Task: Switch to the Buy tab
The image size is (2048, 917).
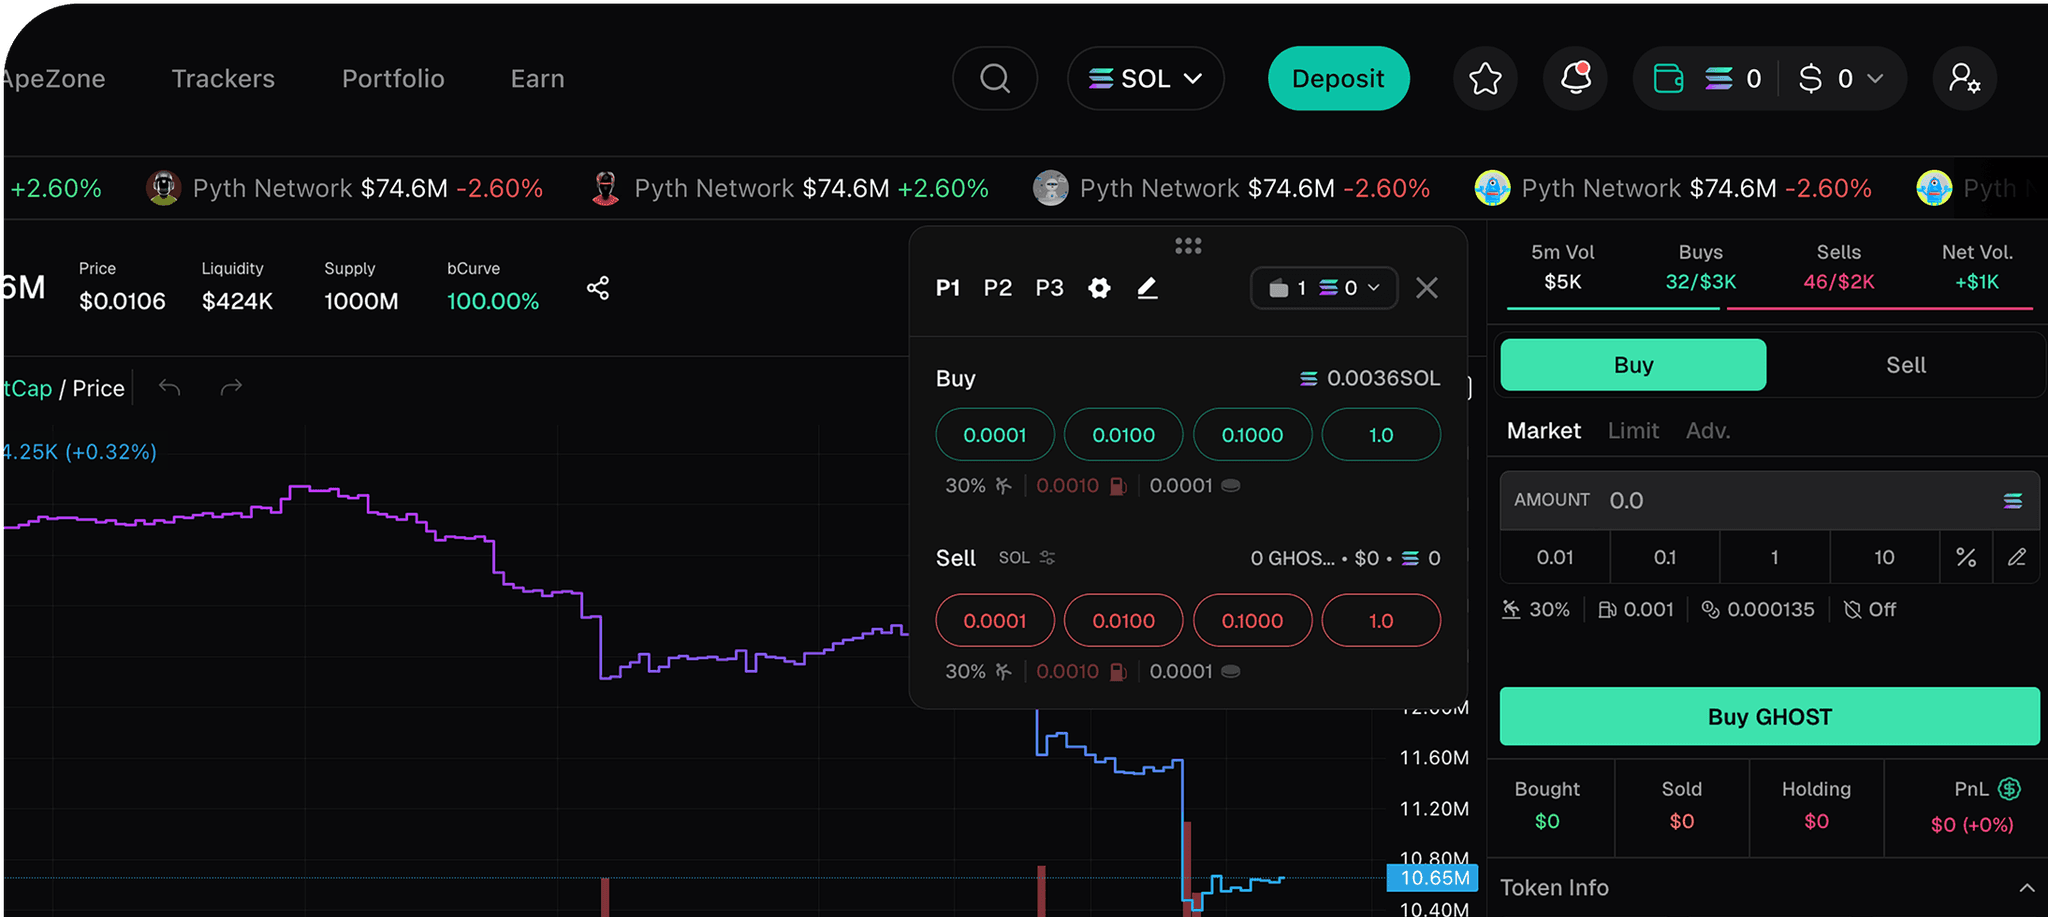Action: [x=1633, y=365]
